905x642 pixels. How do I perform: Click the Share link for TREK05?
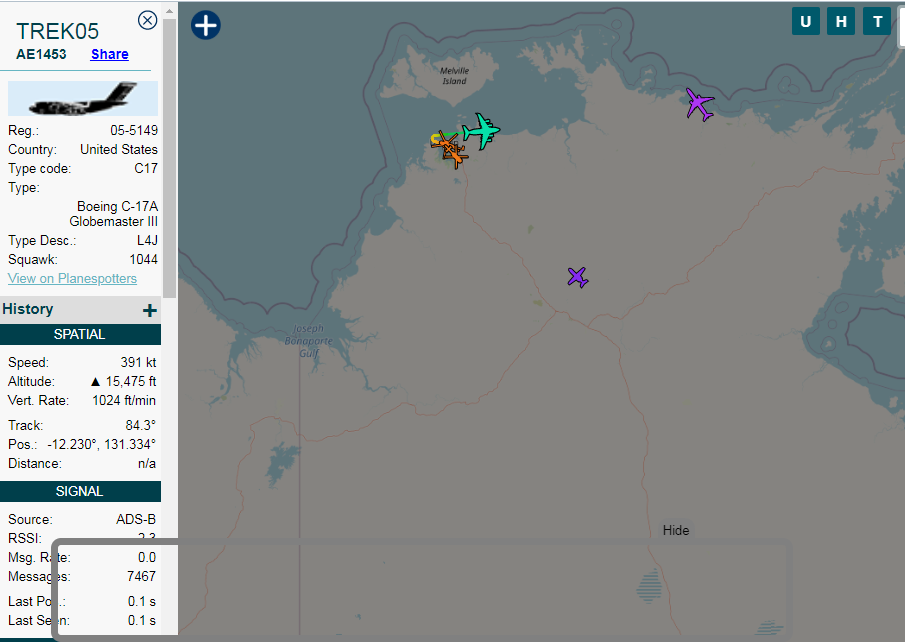110,54
